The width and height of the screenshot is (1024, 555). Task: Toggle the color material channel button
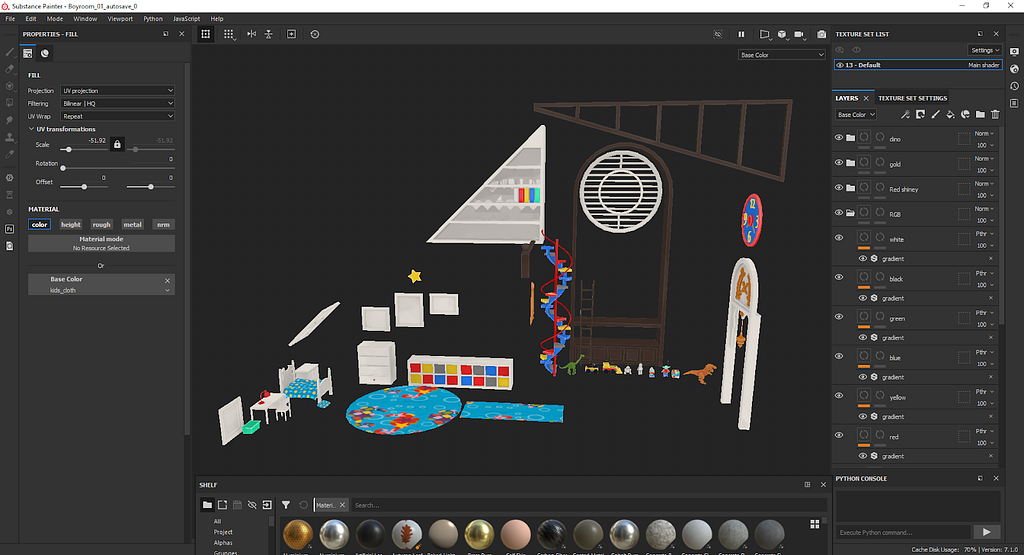pos(39,225)
